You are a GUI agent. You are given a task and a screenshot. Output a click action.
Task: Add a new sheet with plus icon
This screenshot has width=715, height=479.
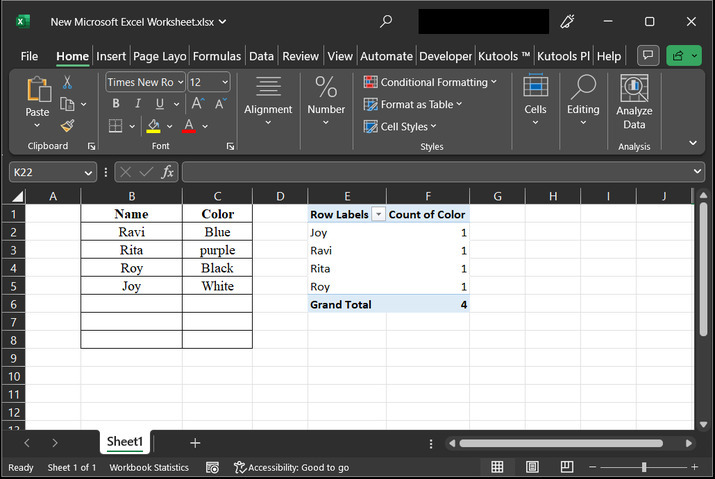pyautogui.click(x=195, y=442)
